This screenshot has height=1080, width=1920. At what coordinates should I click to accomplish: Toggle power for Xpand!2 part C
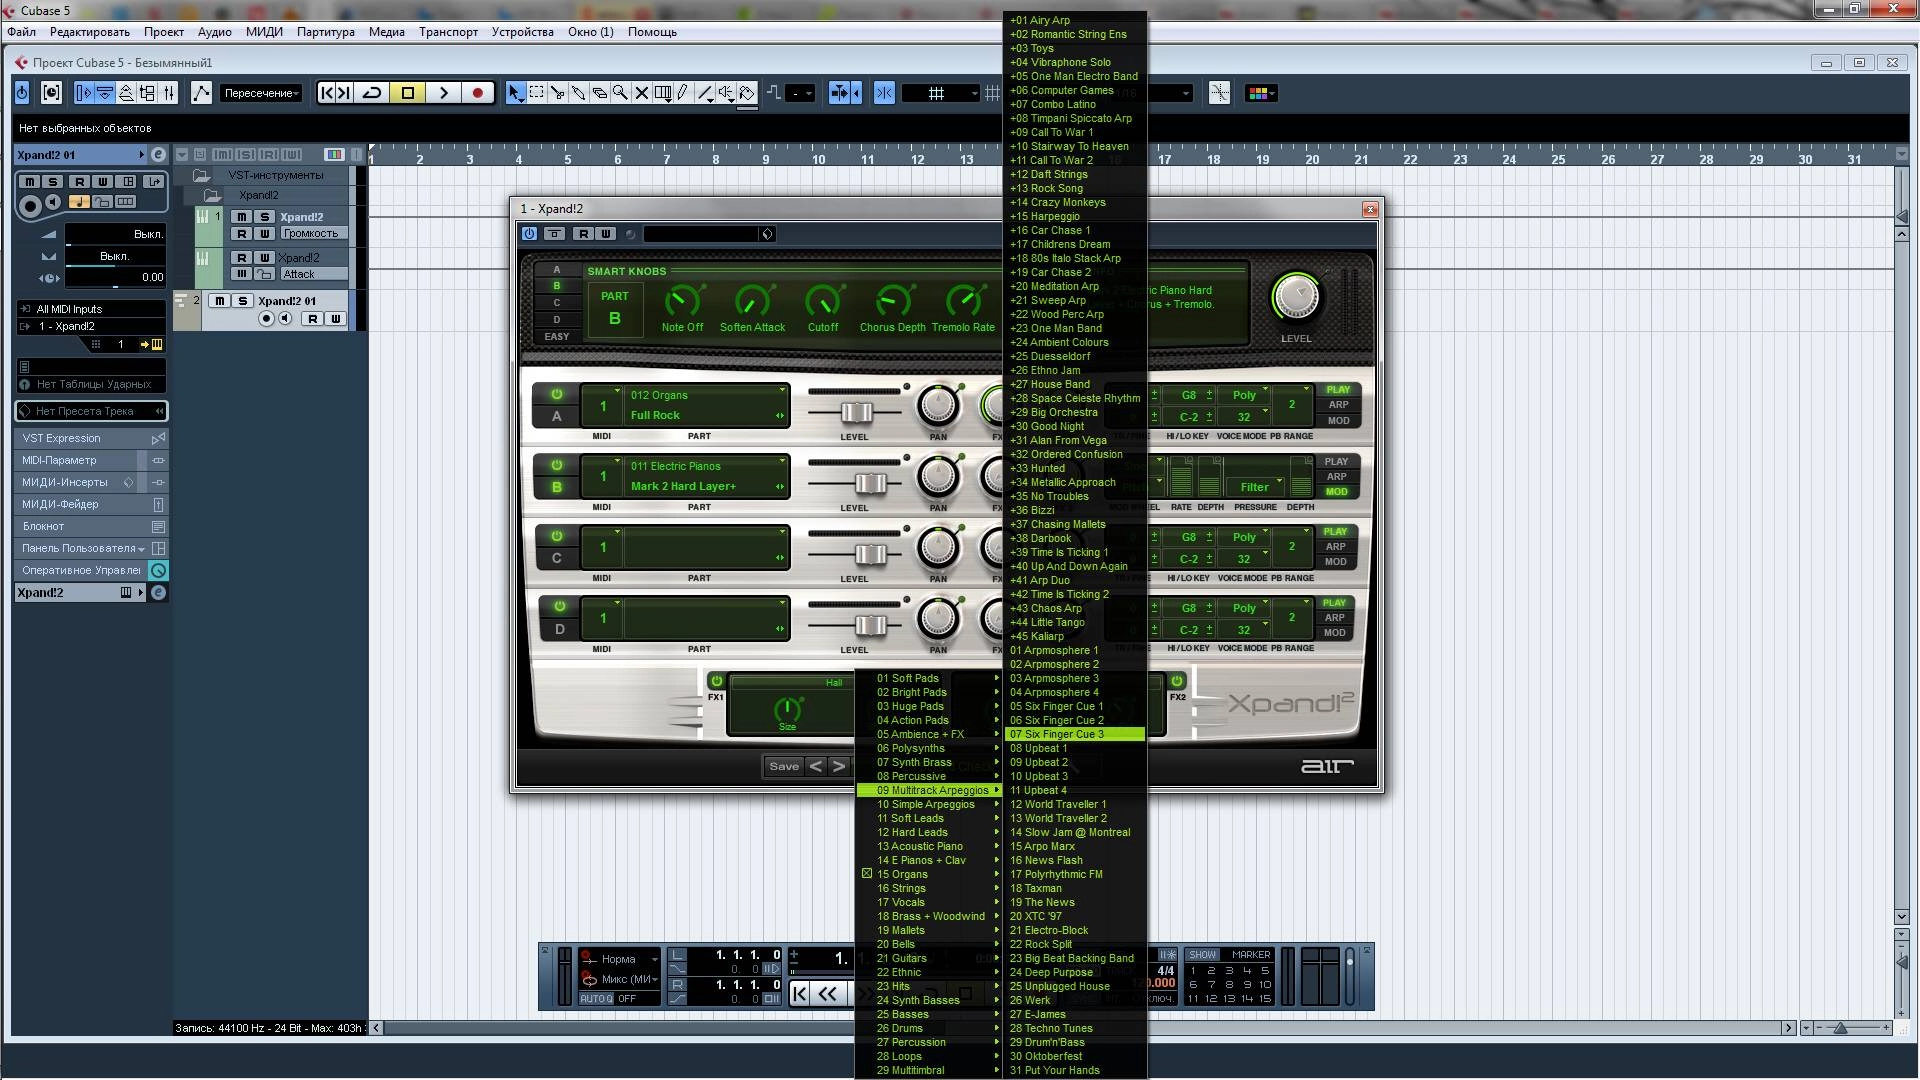pos(557,536)
